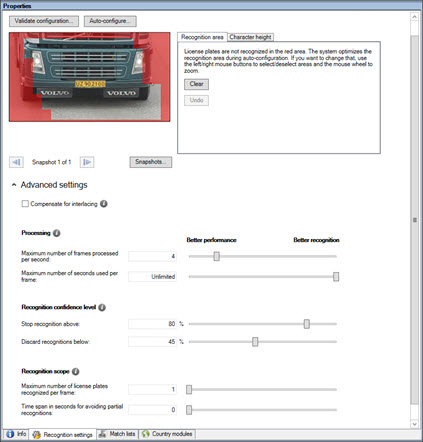Click the Auto-configure button
423x442 pixels.
coord(110,21)
